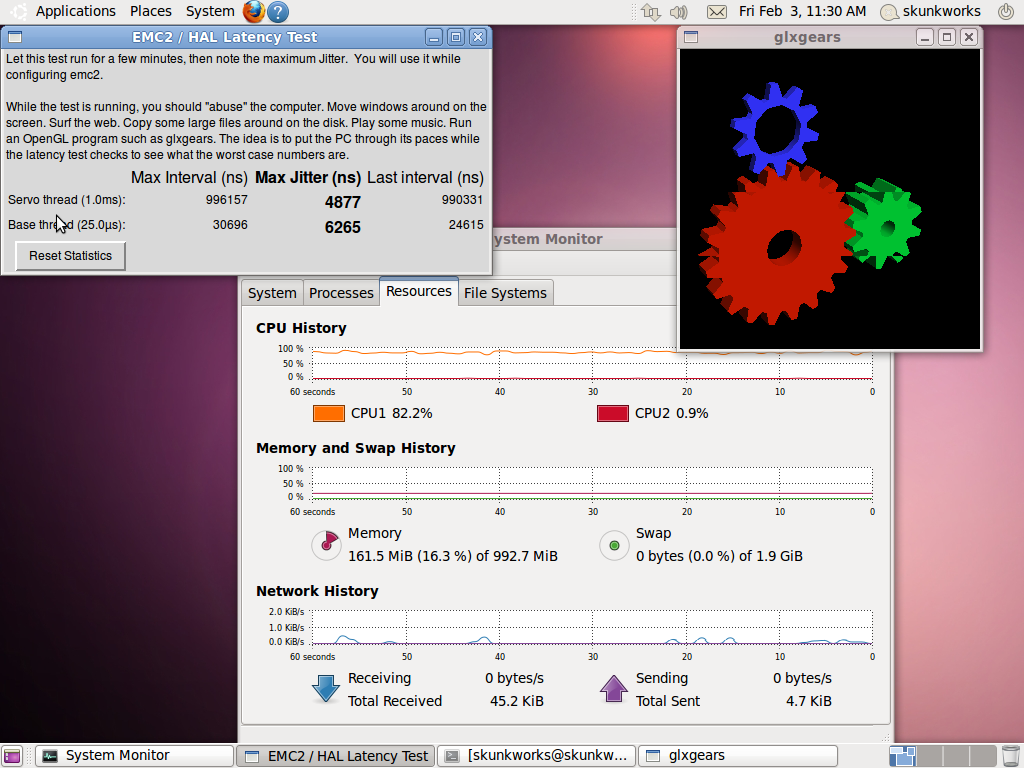Click the Max Interval value 996157

pyautogui.click(x=227, y=200)
